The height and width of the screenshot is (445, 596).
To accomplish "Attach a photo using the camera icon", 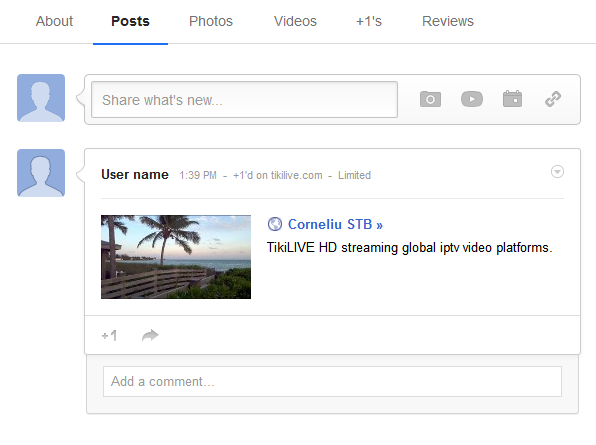I will (x=430, y=99).
